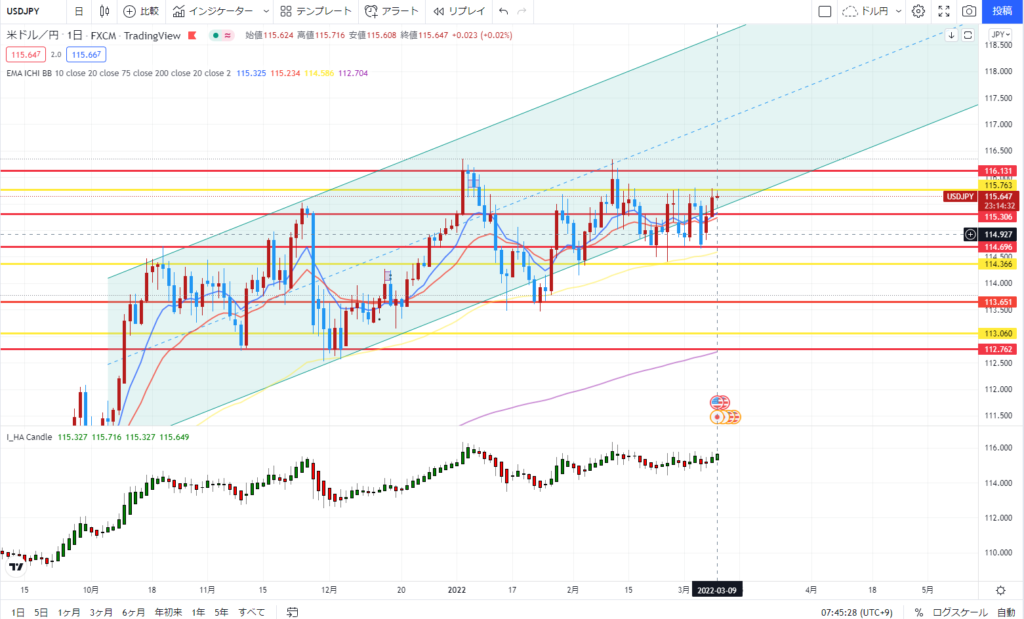Click the sell price 115.647 button
Screen dimensions: 1024x619
tap(26, 55)
